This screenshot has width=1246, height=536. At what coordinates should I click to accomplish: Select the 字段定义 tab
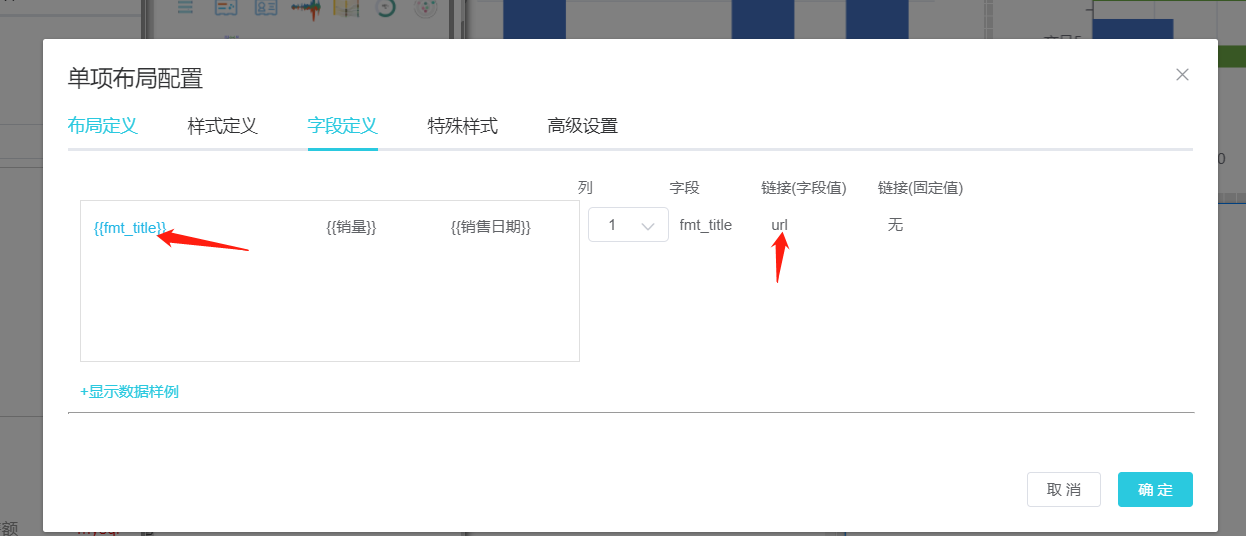pyautogui.click(x=342, y=126)
